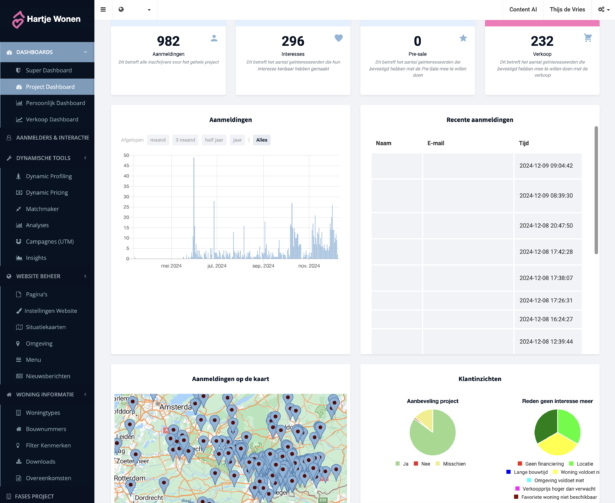The height and width of the screenshot is (503, 615).
Task: Toggle the hamburger menu icon
Action: [103, 9]
